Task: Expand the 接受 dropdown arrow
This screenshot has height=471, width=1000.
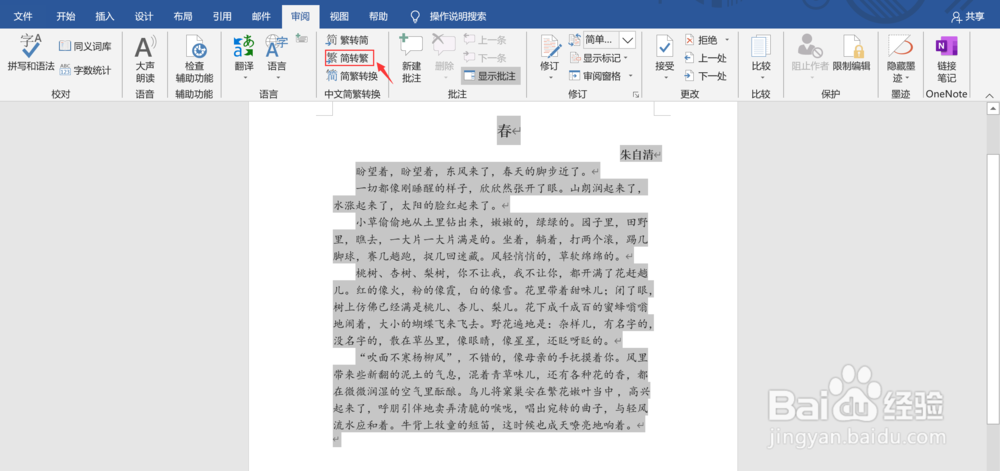Action: pos(665,79)
